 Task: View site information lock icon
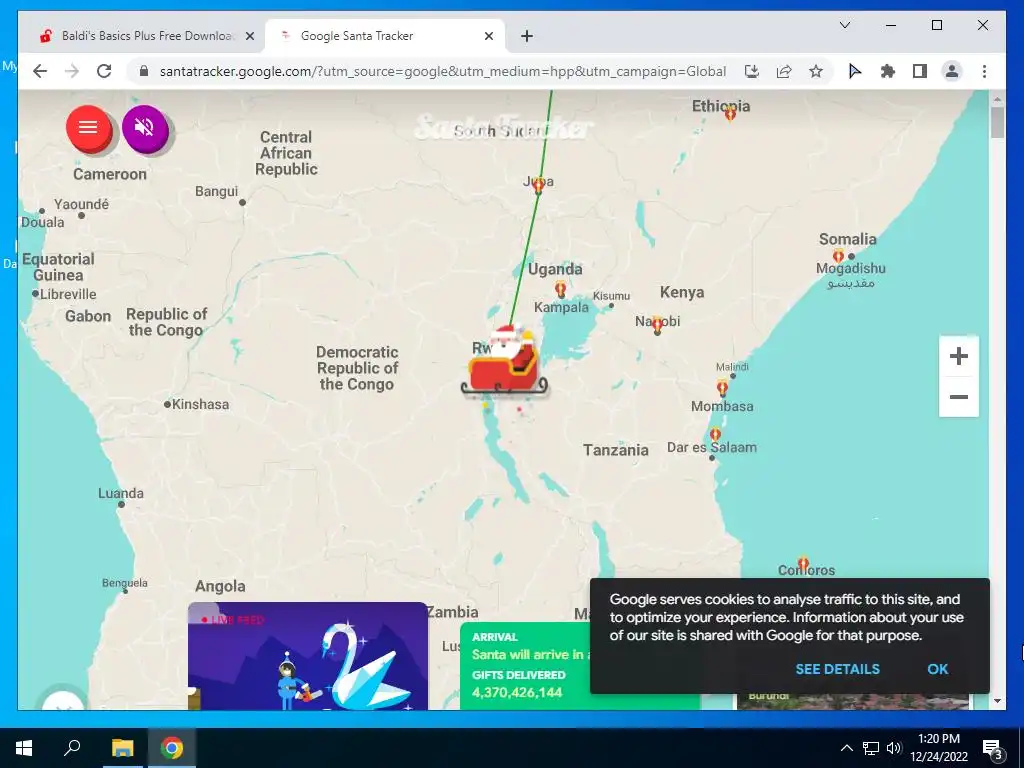tap(144, 71)
